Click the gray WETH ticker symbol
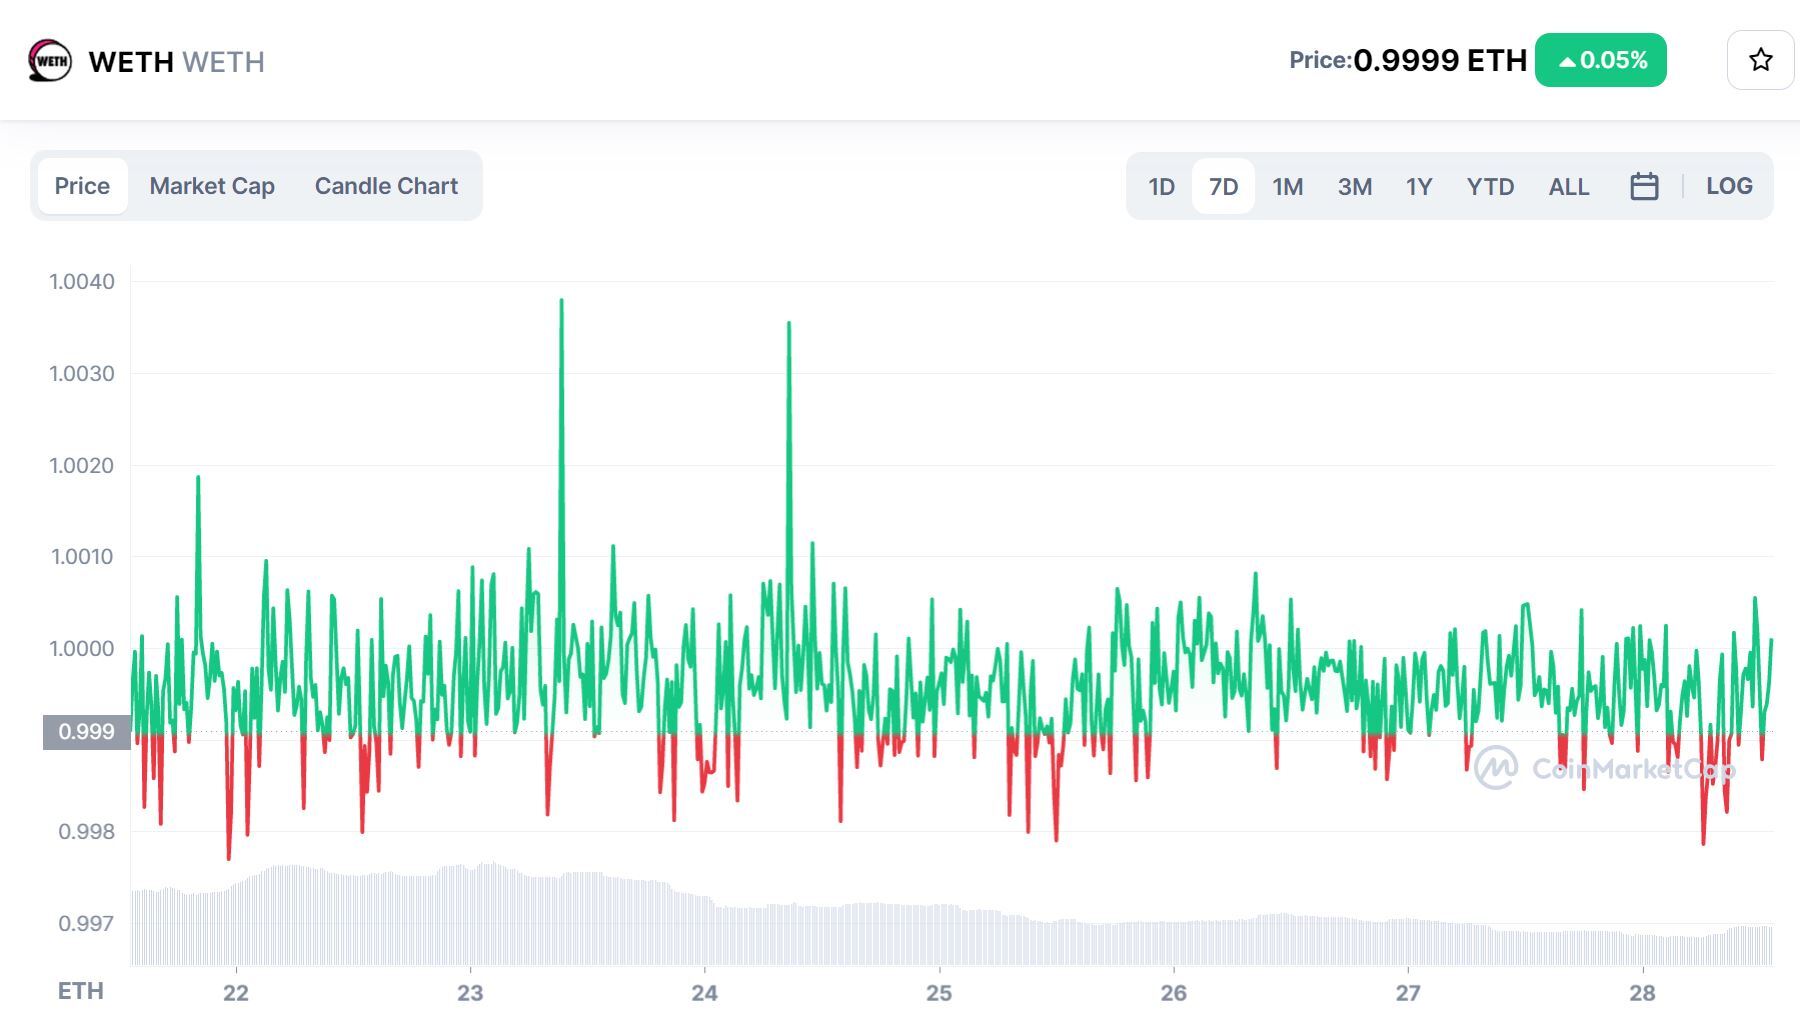Viewport: 1800px width, 1014px height. coord(224,62)
